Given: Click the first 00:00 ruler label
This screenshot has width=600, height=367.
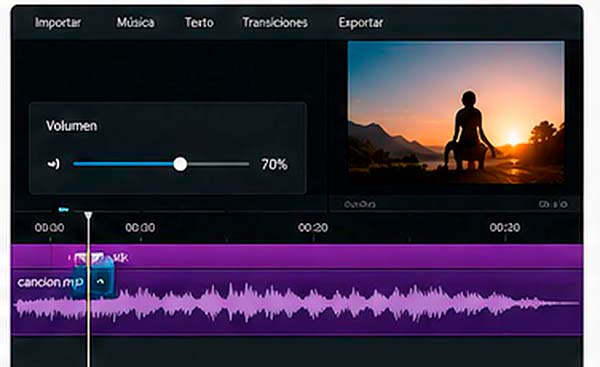Looking at the screenshot, I should click(49, 228).
